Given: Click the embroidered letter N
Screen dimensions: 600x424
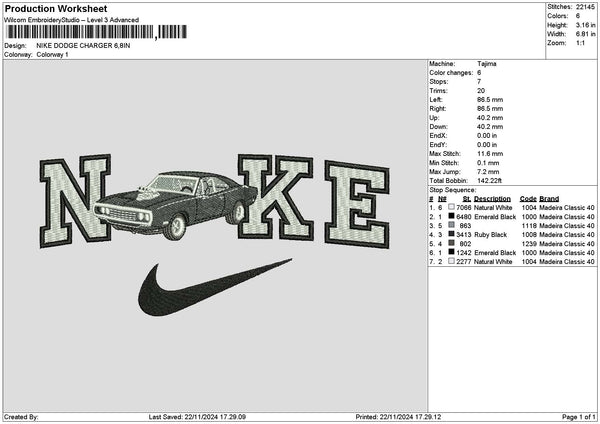Looking at the screenshot, I should [75, 200].
